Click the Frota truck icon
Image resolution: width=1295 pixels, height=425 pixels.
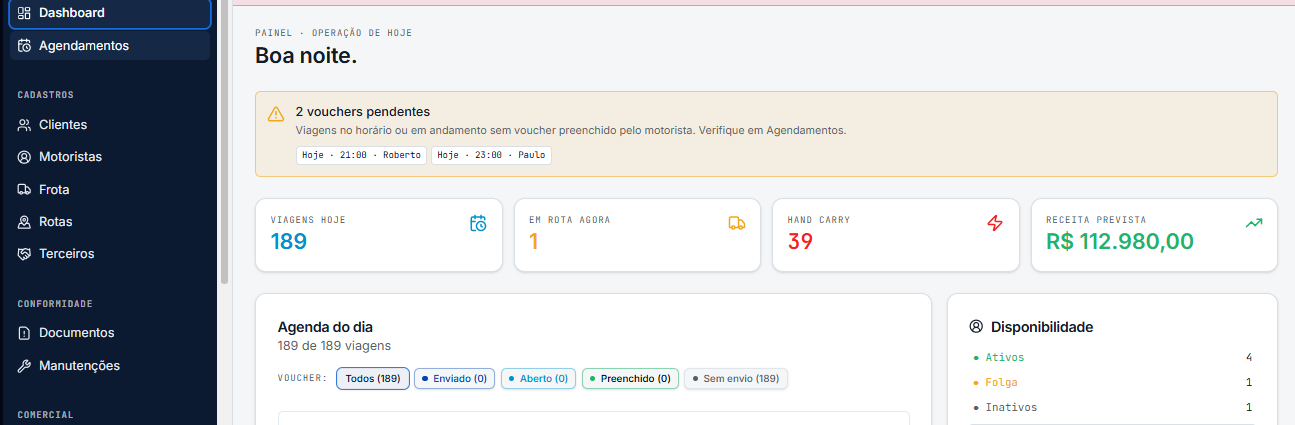[25, 189]
